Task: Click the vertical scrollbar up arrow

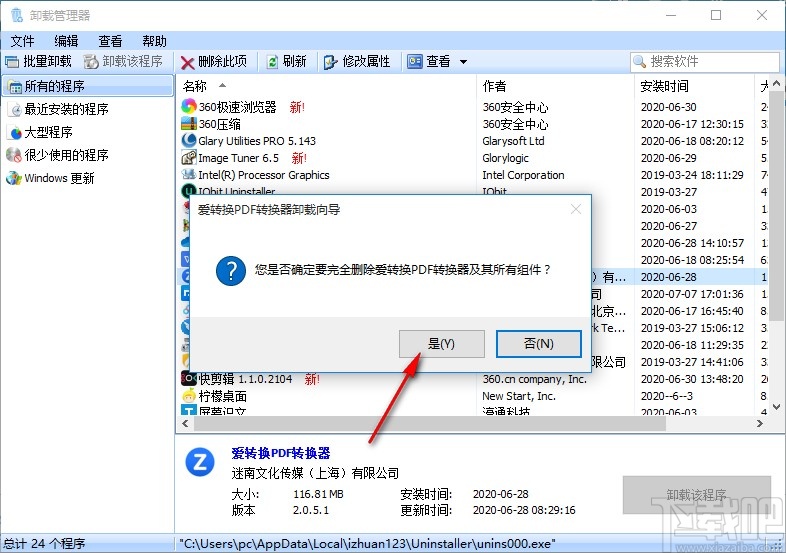Action: click(x=776, y=83)
